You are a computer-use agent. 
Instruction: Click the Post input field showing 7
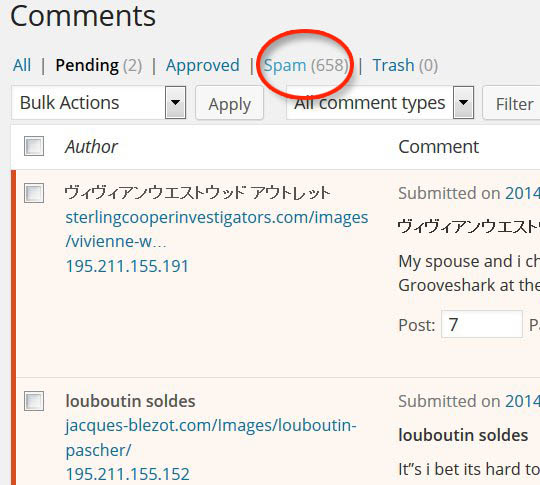tap(482, 324)
